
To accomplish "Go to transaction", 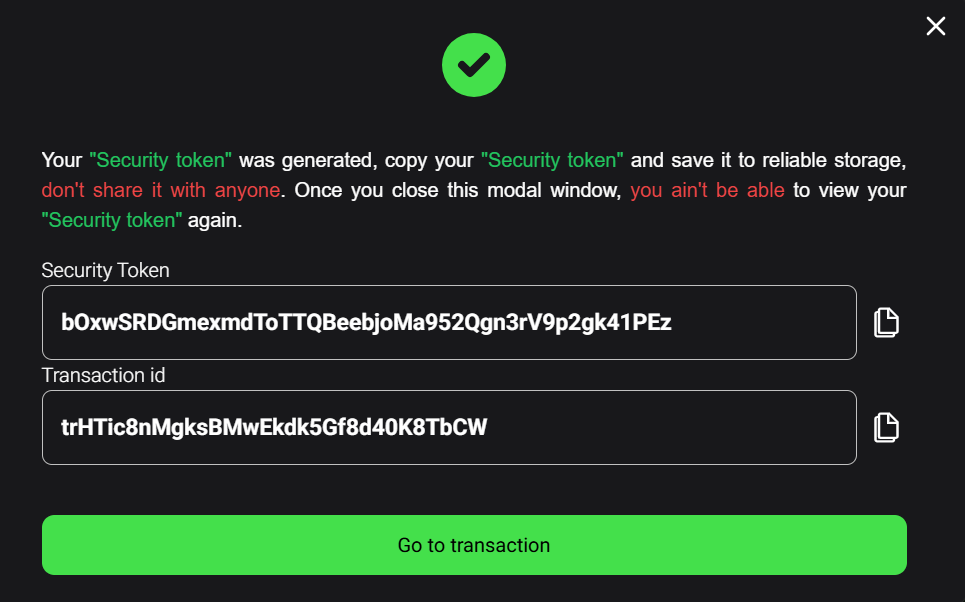I will click(474, 545).
